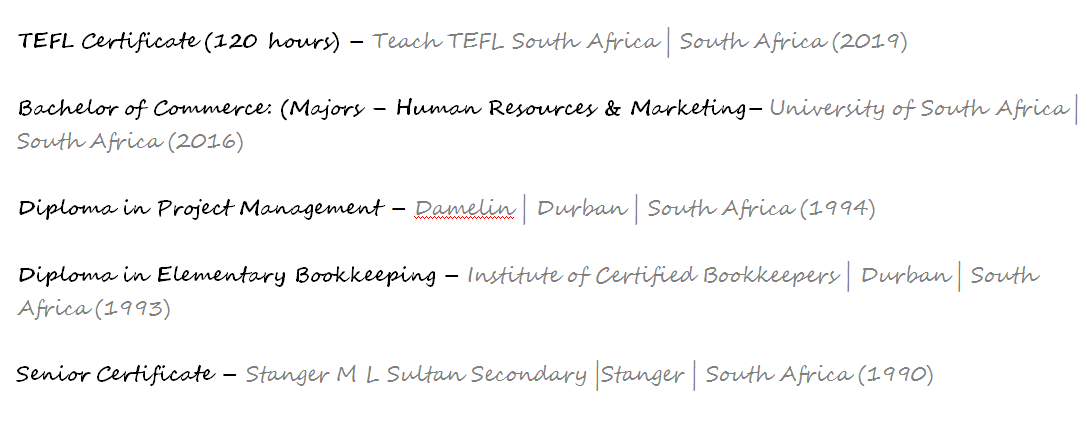Image resolution: width=1087 pixels, height=438 pixels.
Task: Click 'Stanger M L Sultan Secondary' text
Action: 416,375
